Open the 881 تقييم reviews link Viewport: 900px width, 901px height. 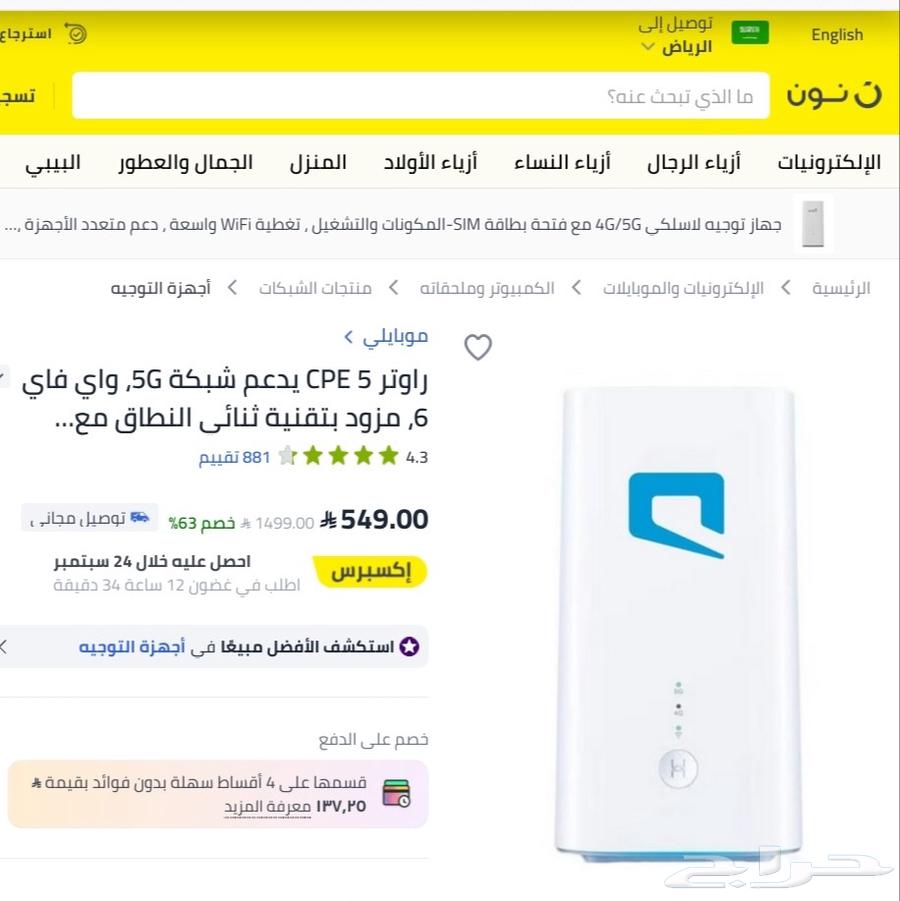point(234,457)
